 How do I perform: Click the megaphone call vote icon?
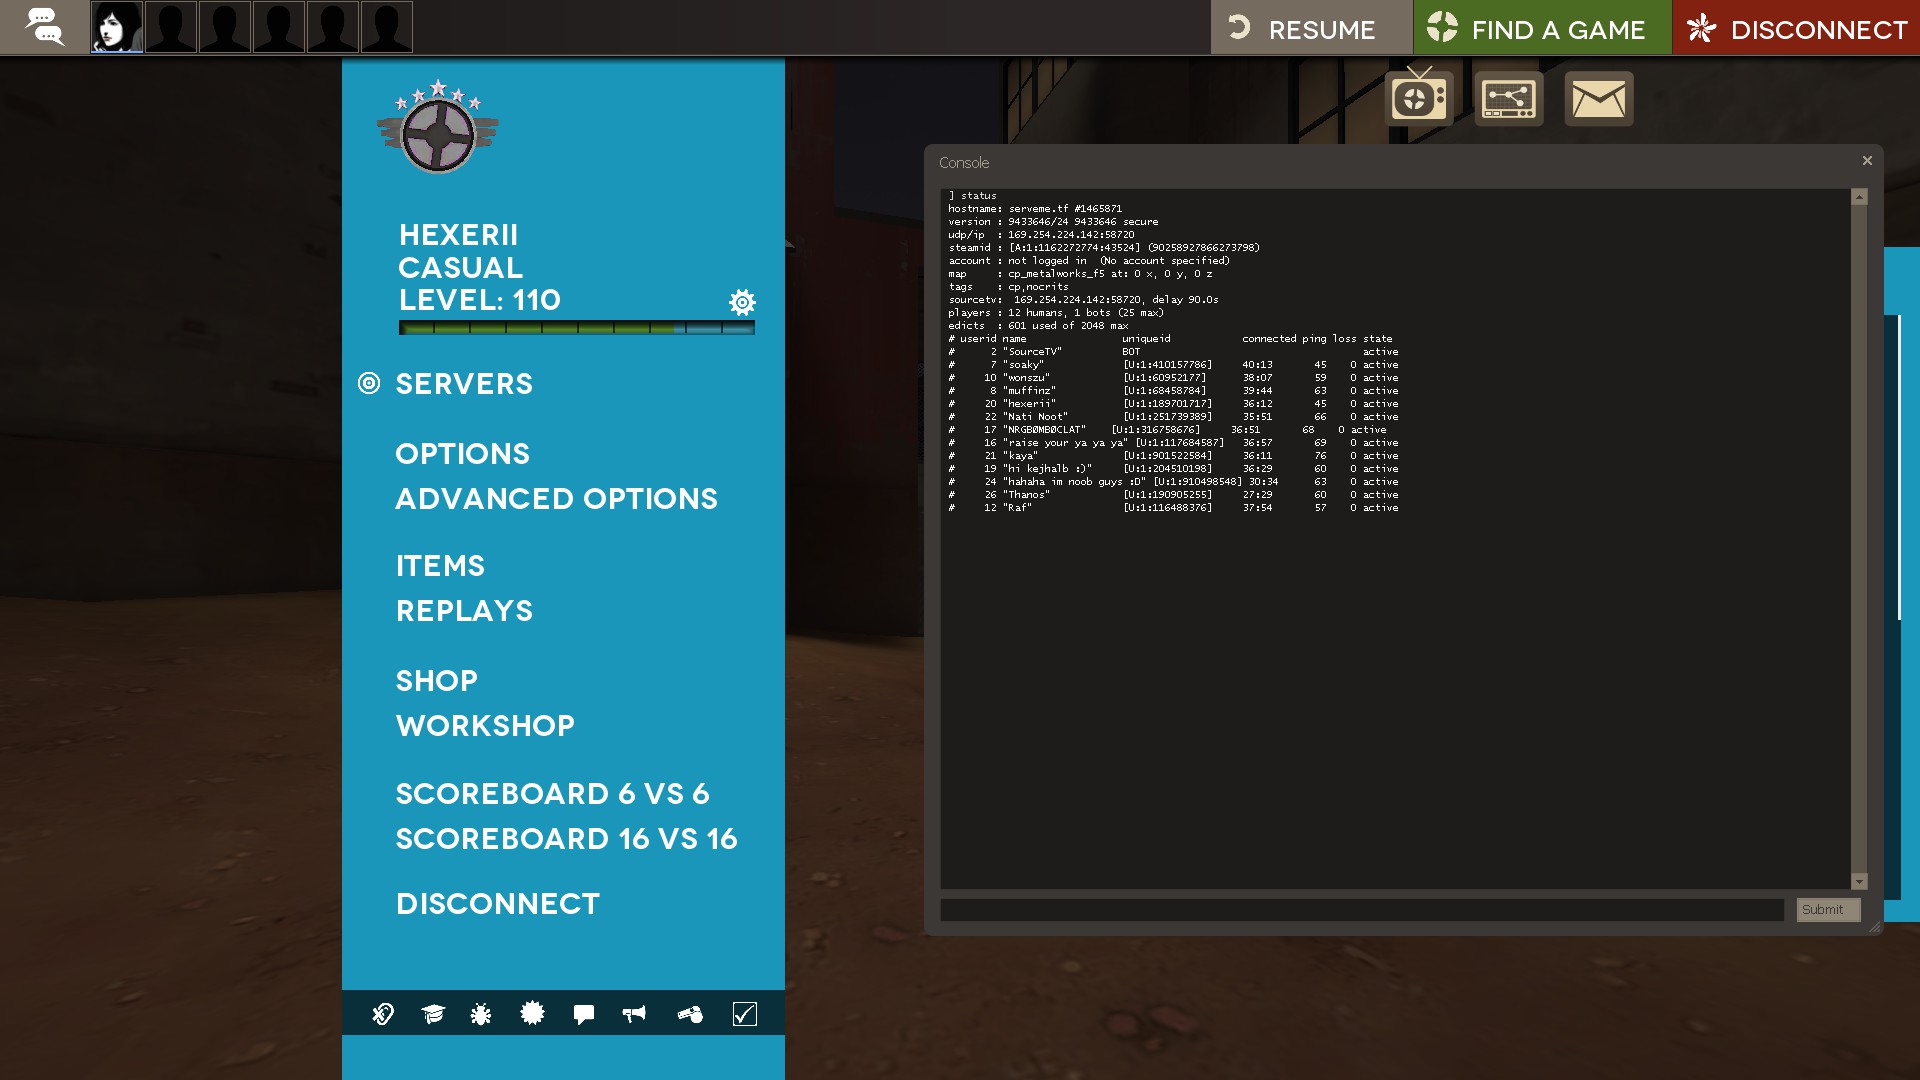pos(634,1014)
